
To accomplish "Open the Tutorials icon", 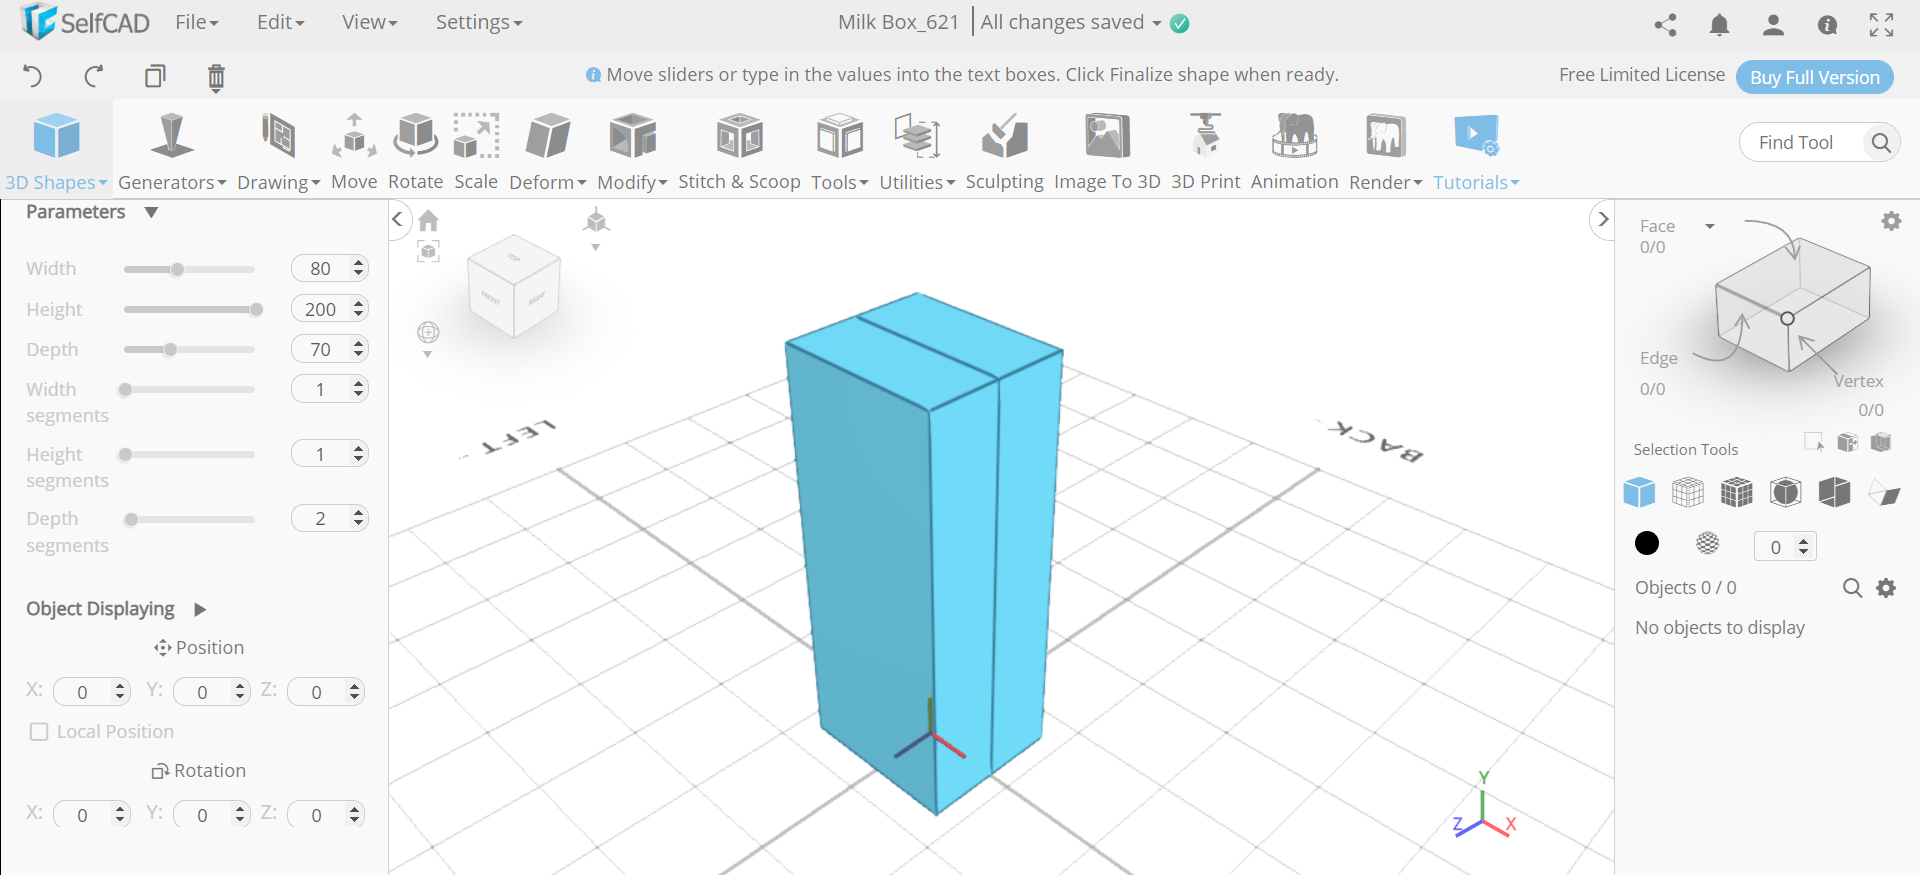I will [1476, 151].
